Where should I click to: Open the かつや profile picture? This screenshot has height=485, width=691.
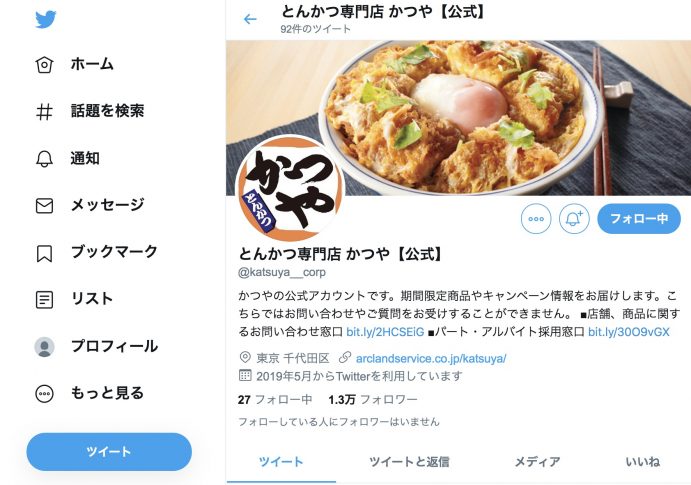tap(290, 189)
